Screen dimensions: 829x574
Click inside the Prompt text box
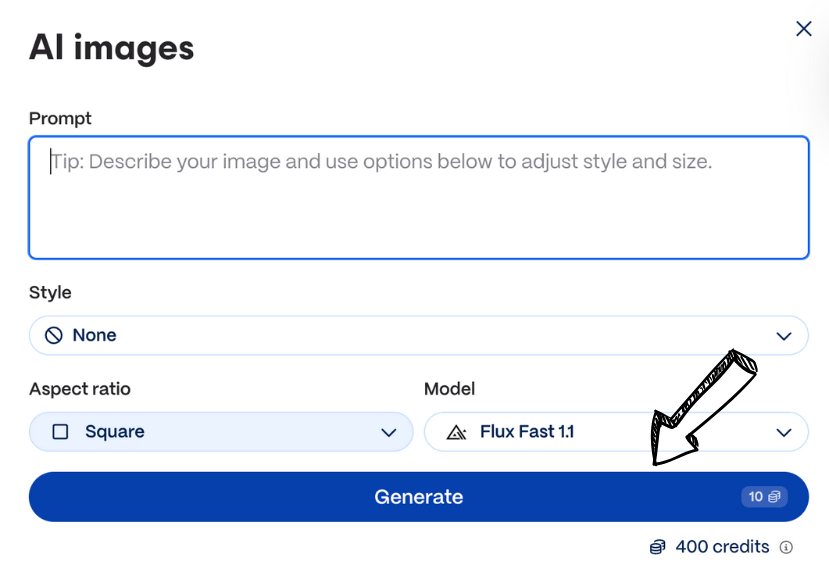tap(418, 198)
